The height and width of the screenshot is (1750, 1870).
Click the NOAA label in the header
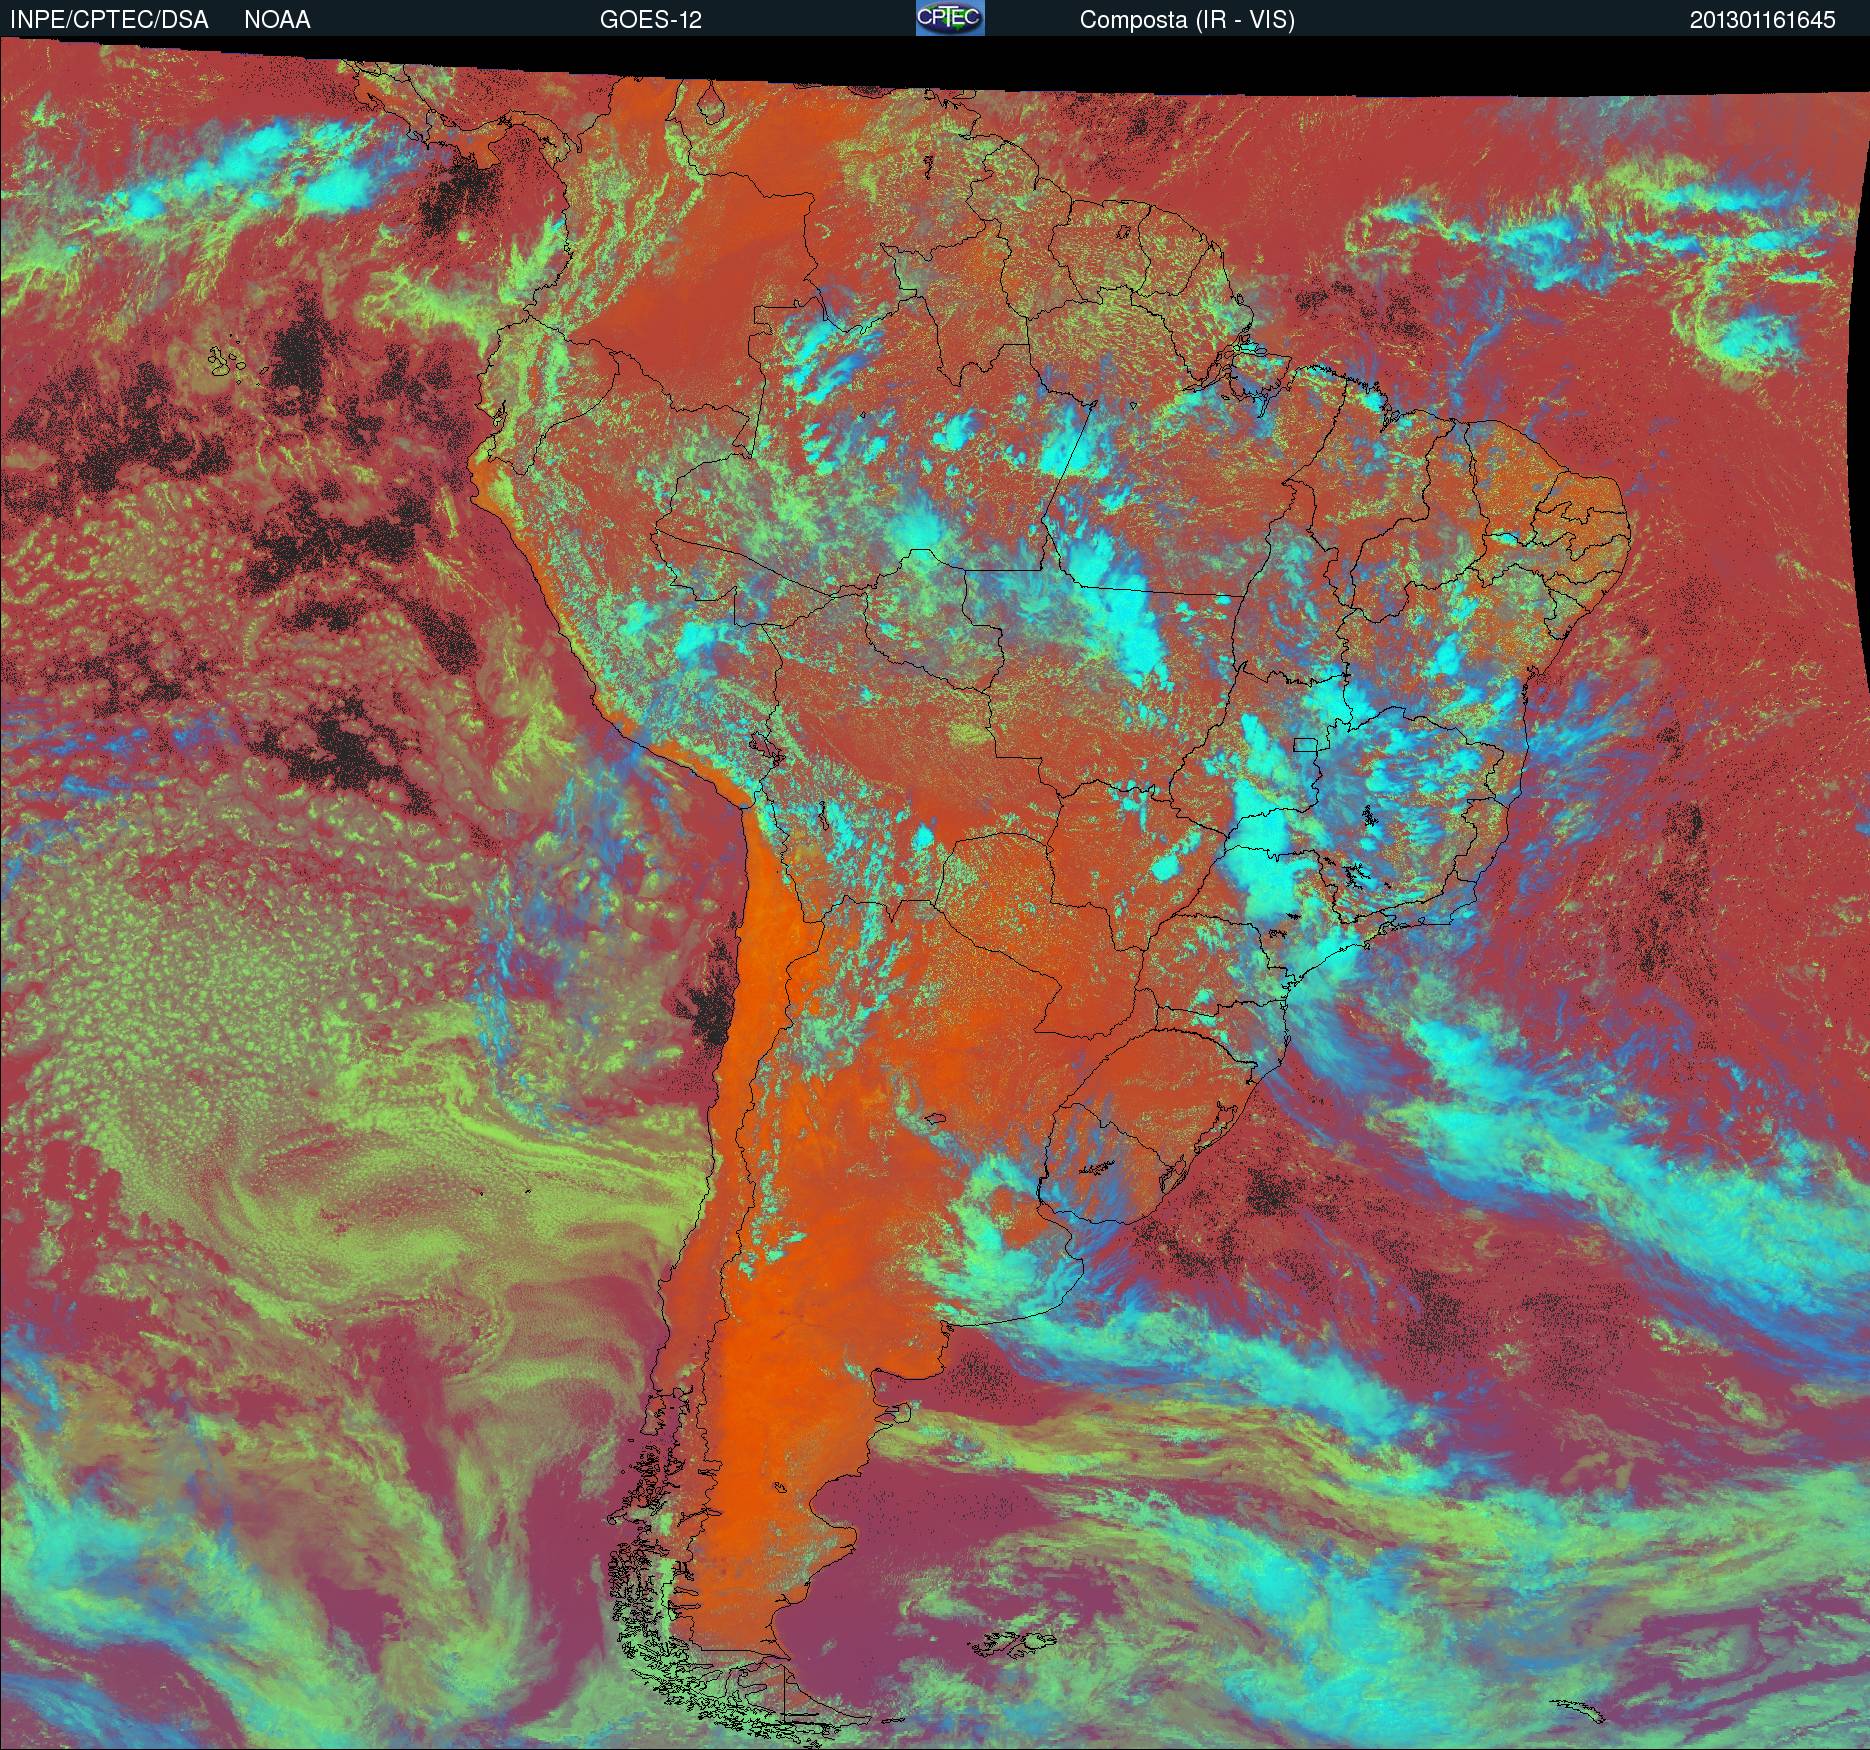click(x=277, y=20)
